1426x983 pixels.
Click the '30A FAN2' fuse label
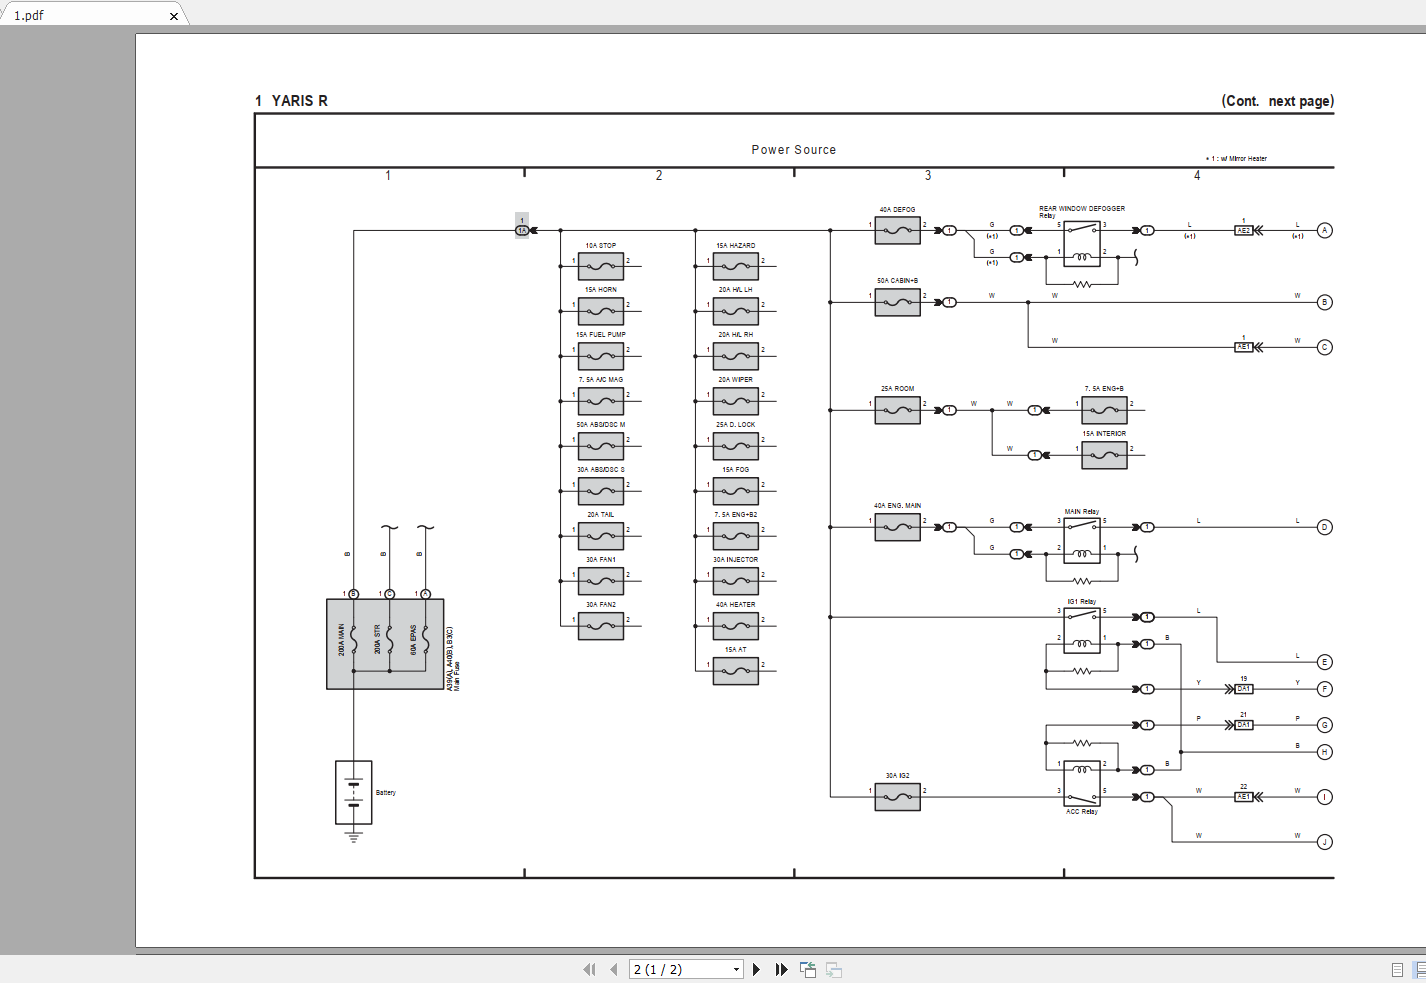[601, 604]
